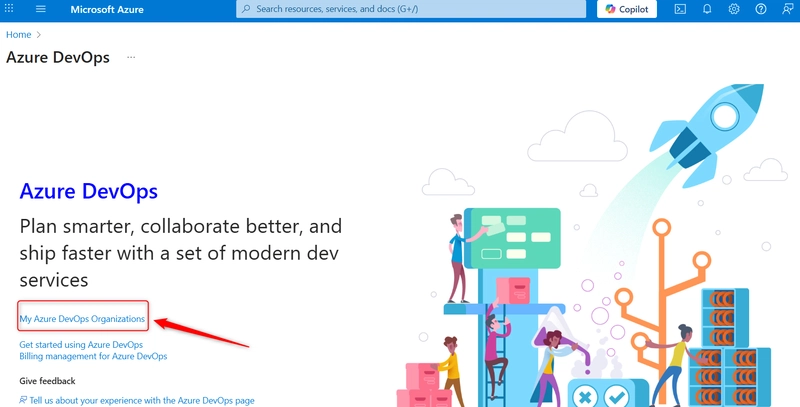Click the Azure DevOps page title
800x407 pixels.
point(58,57)
